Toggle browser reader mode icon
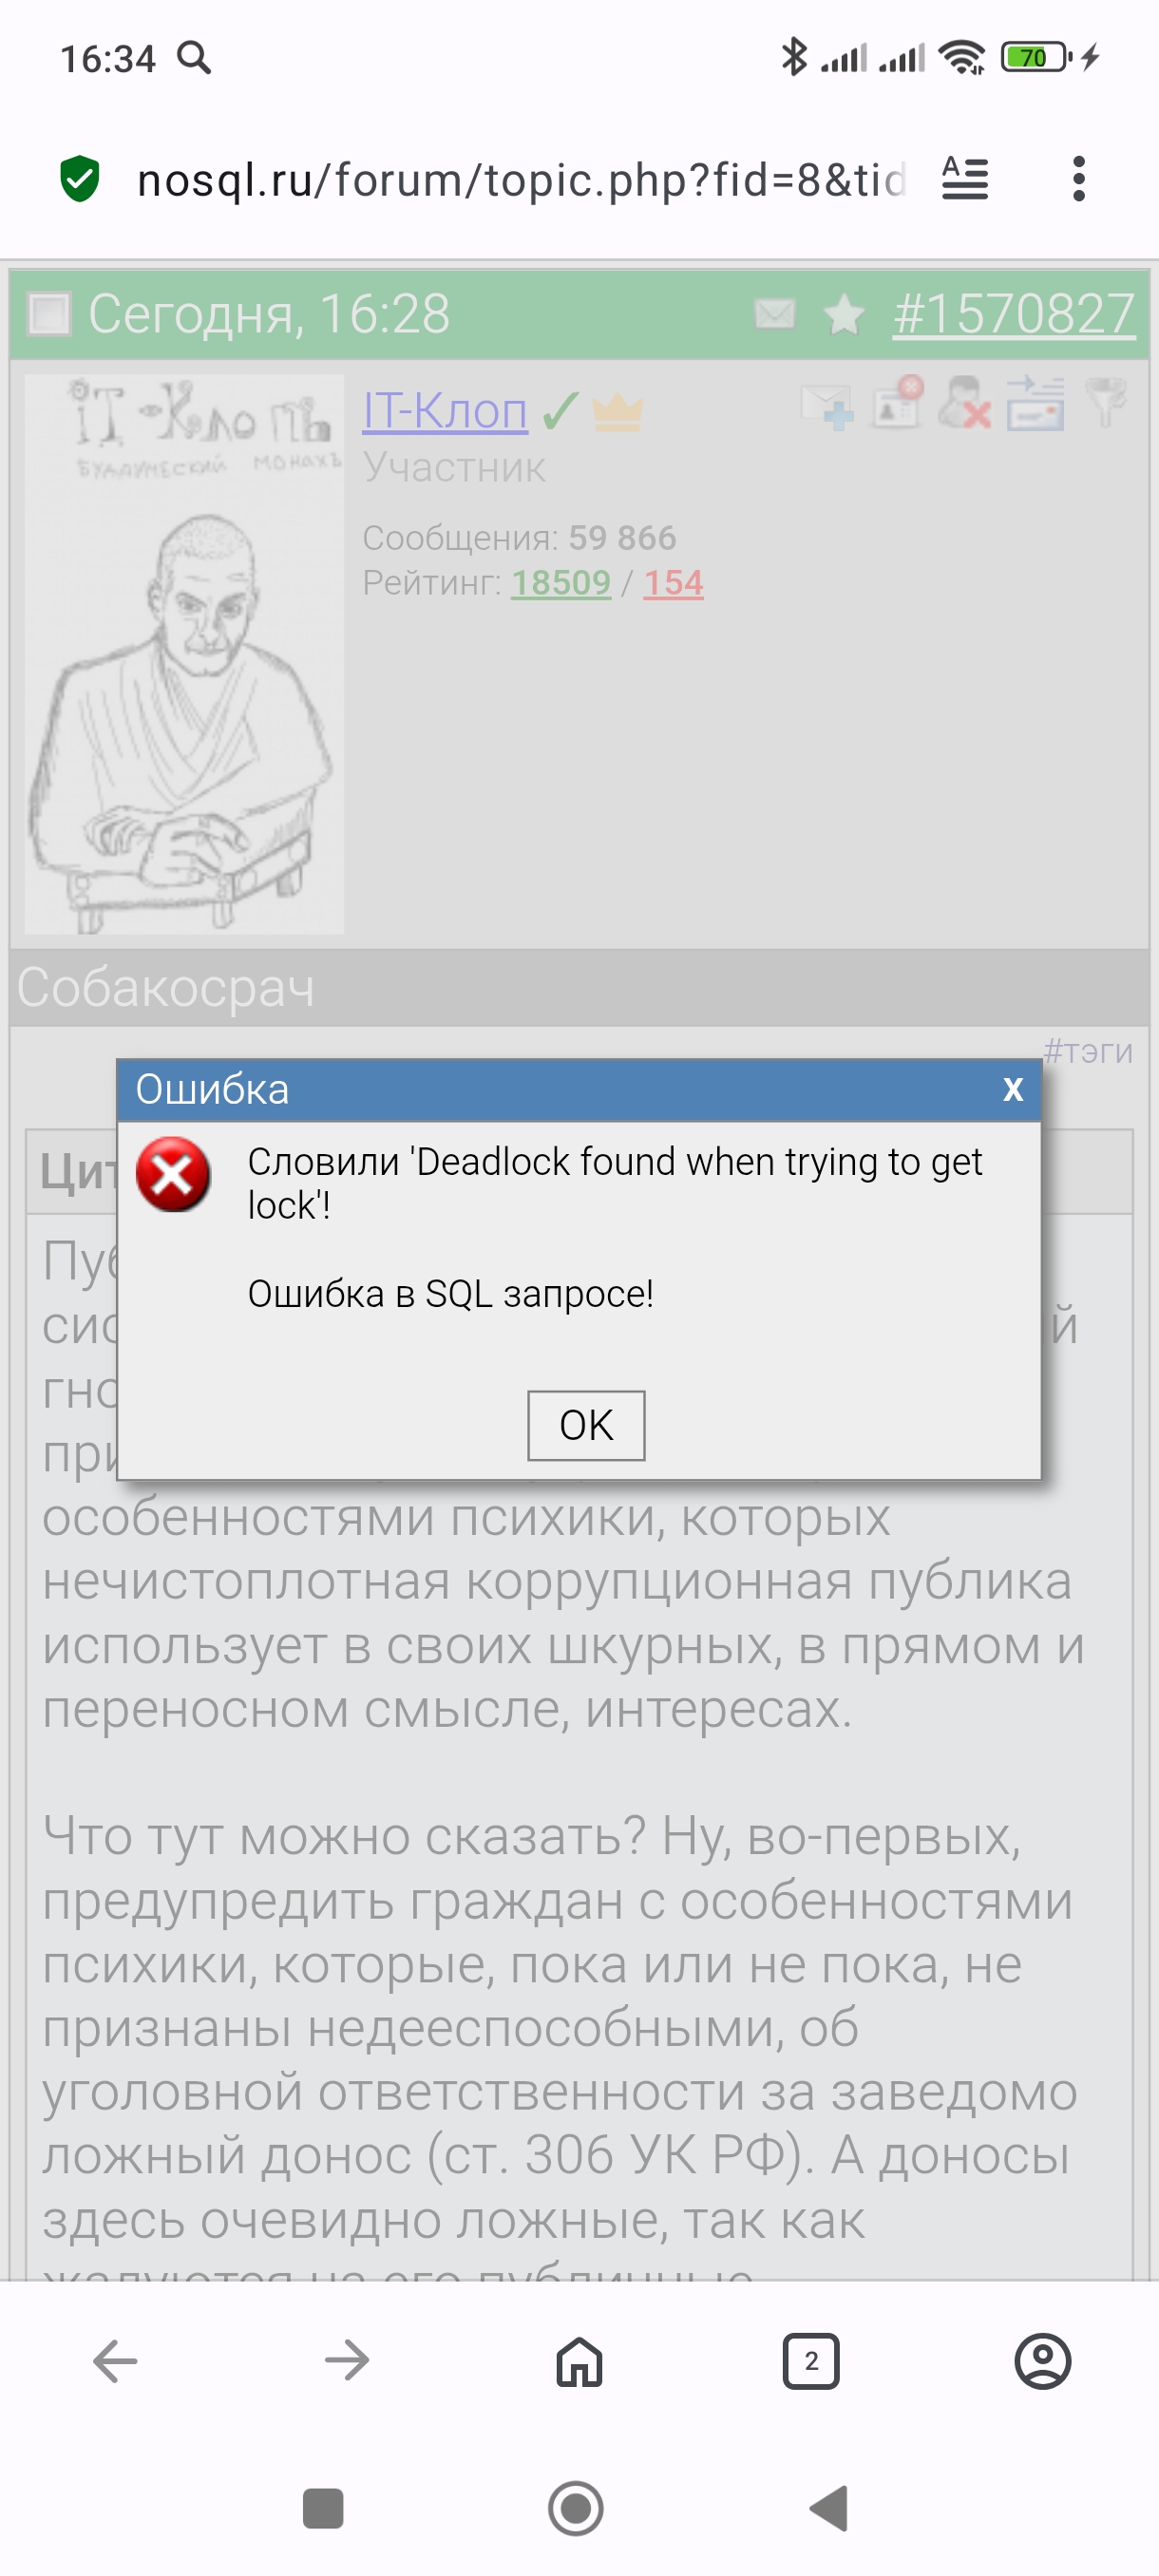The image size is (1159, 2576). [x=965, y=179]
